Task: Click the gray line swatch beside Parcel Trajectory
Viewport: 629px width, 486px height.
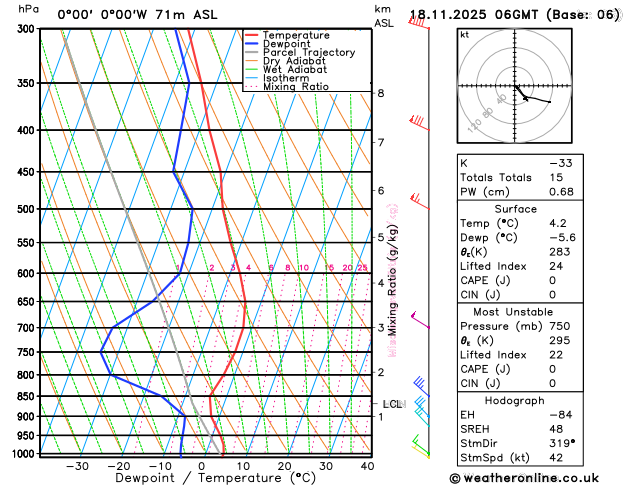Action: pyautogui.click(x=252, y=52)
